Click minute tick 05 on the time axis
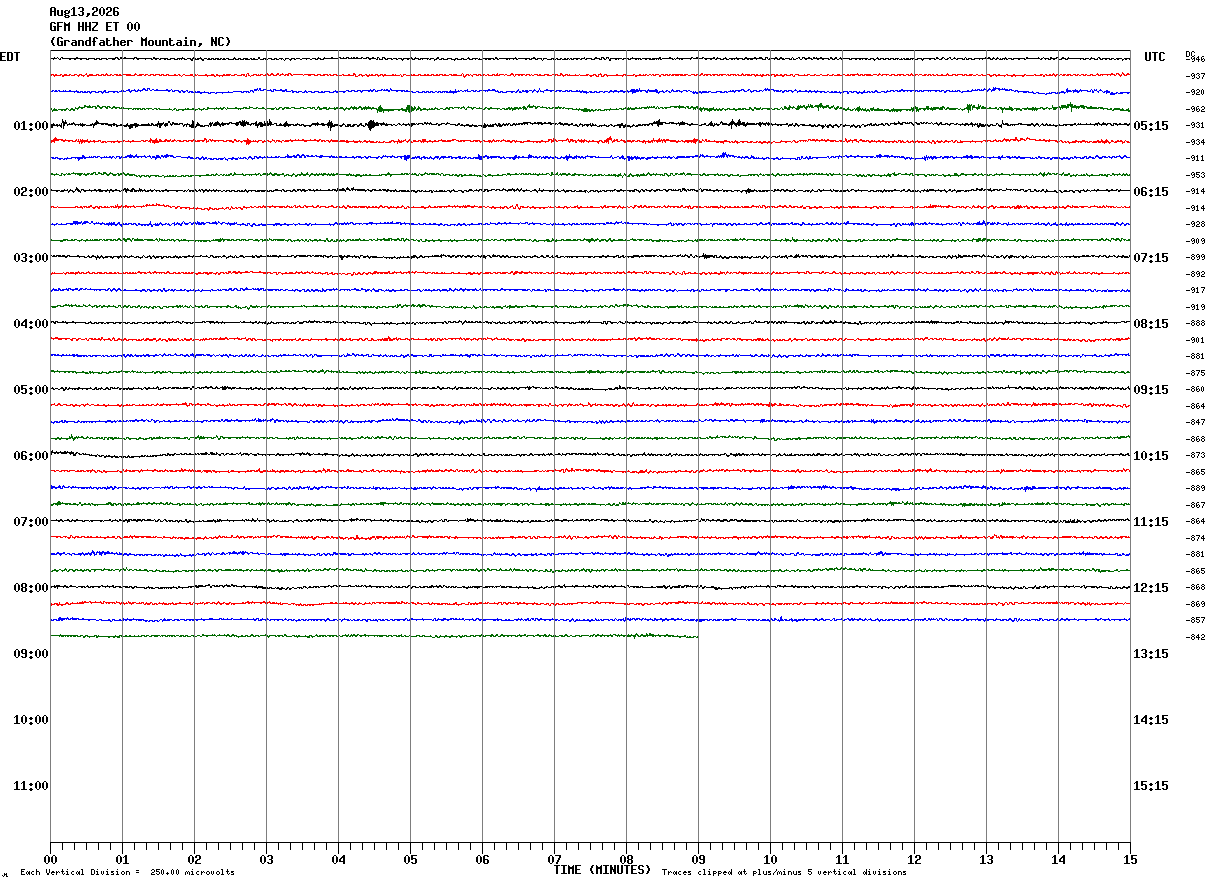 click(410, 860)
